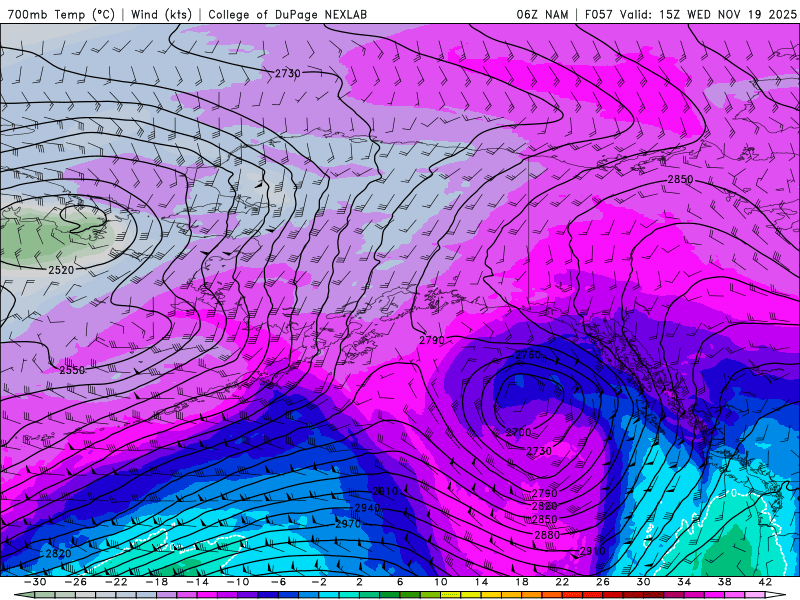Select the 14 color scale value
The width and height of the screenshot is (800, 600).
(x=481, y=582)
